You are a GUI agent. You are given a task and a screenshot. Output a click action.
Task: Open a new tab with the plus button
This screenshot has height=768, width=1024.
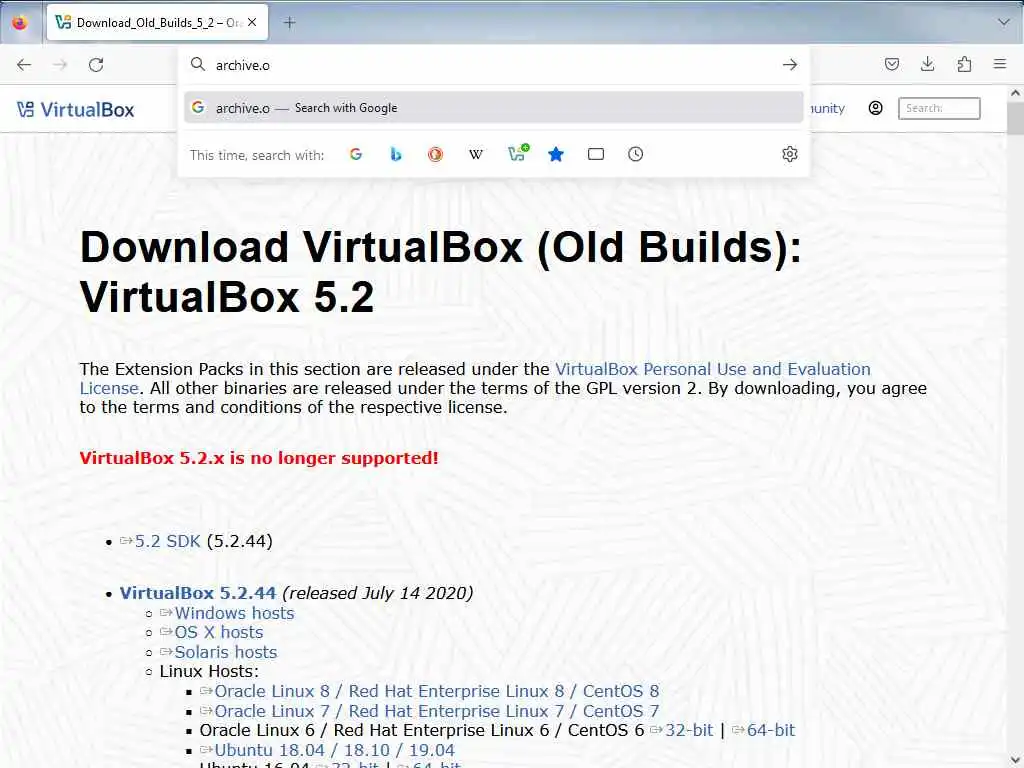point(289,23)
